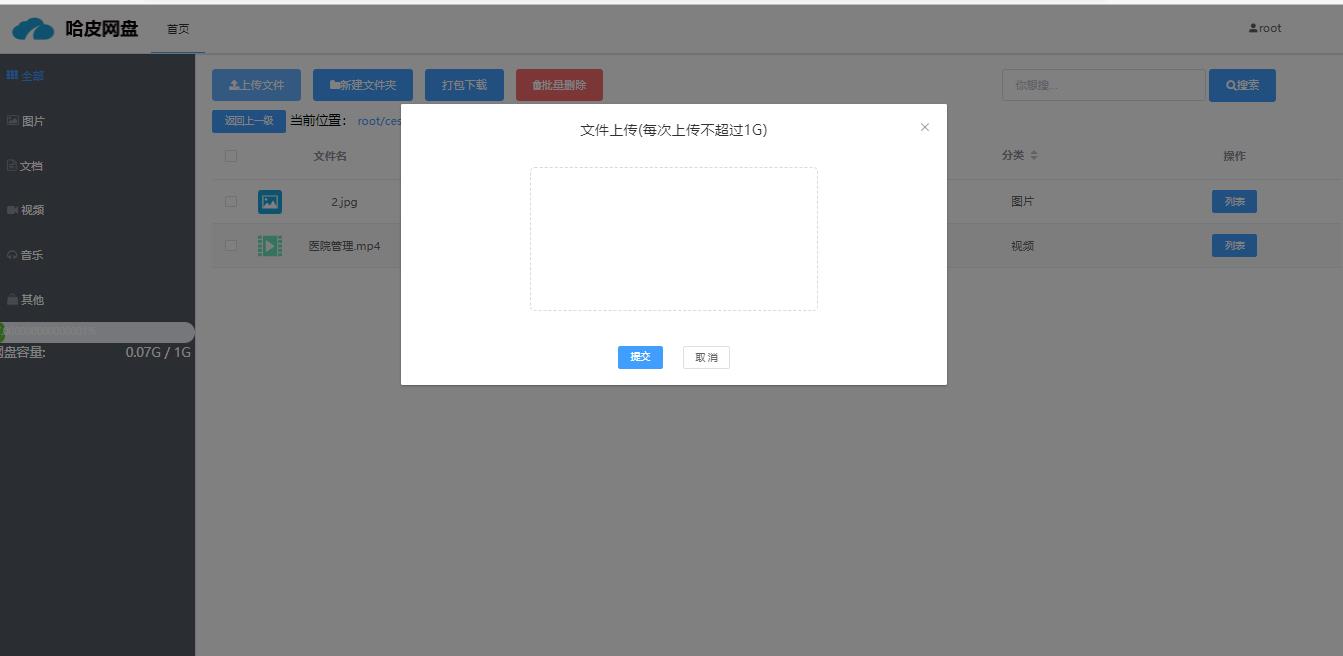The image size is (1343, 656).
Task: Open the 文档 category in sidebar
Action: [27, 166]
